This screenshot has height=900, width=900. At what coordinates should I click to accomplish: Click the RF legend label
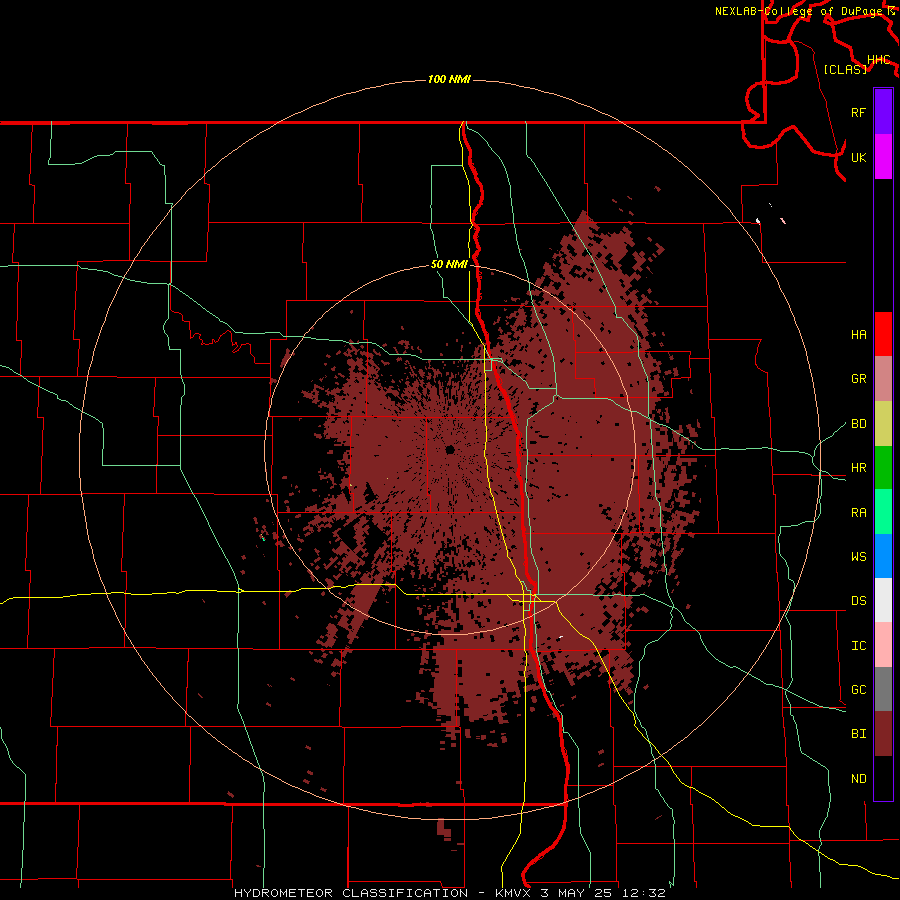pyautogui.click(x=858, y=112)
